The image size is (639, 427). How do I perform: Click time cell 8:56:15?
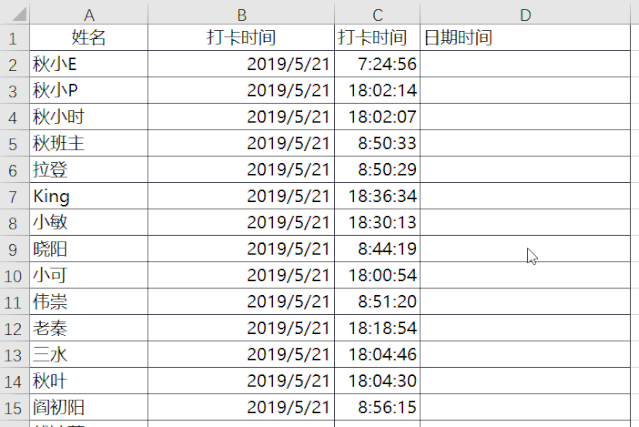(377, 407)
